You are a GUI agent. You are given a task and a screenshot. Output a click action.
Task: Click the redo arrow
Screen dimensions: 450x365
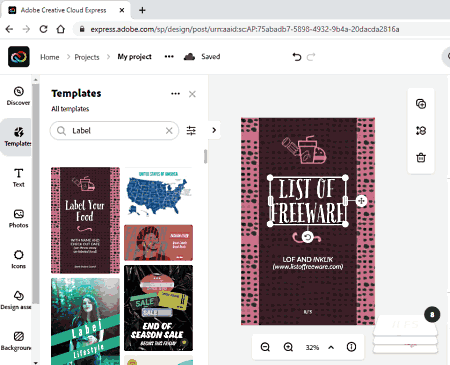tap(311, 57)
